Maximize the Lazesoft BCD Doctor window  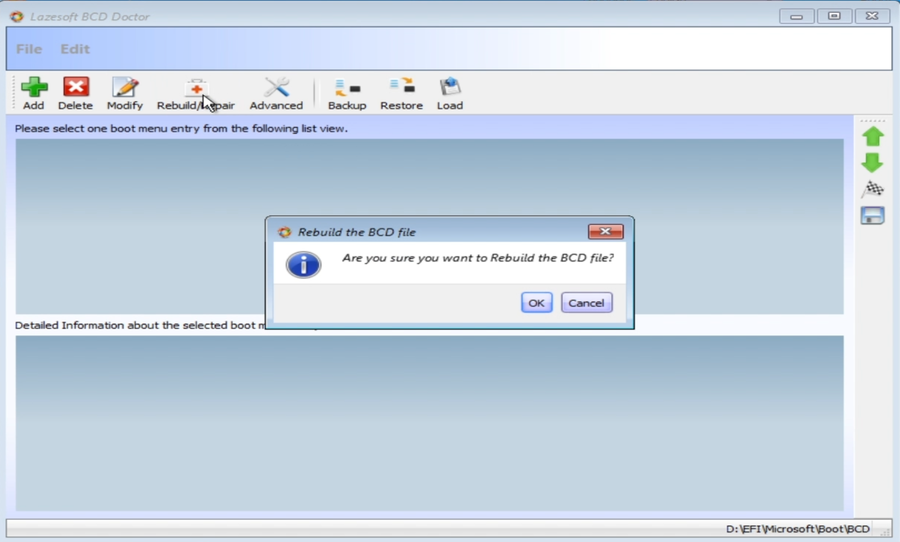click(x=835, y=16)
